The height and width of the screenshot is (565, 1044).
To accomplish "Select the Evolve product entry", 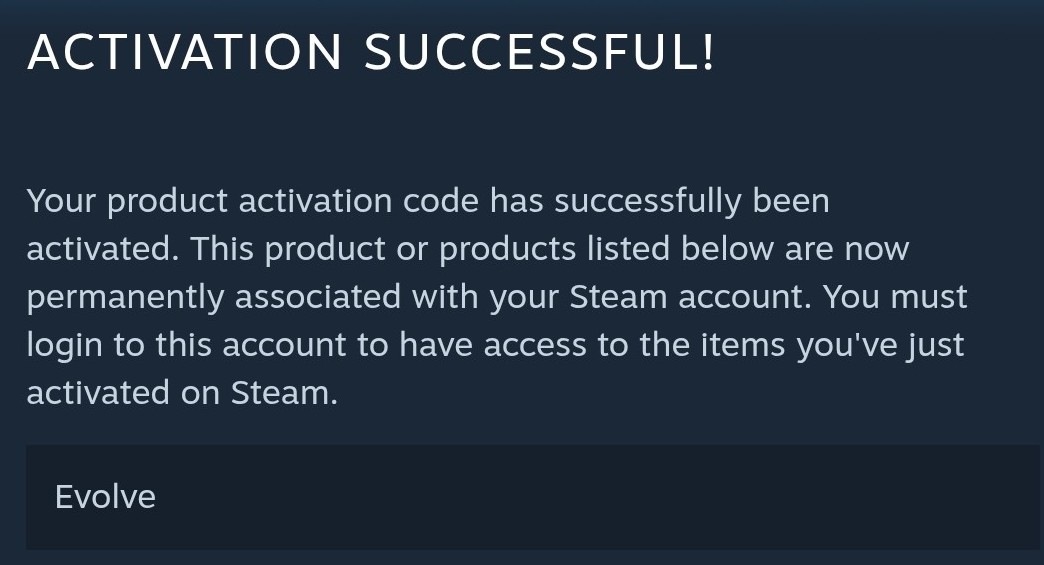I will 105,497.
